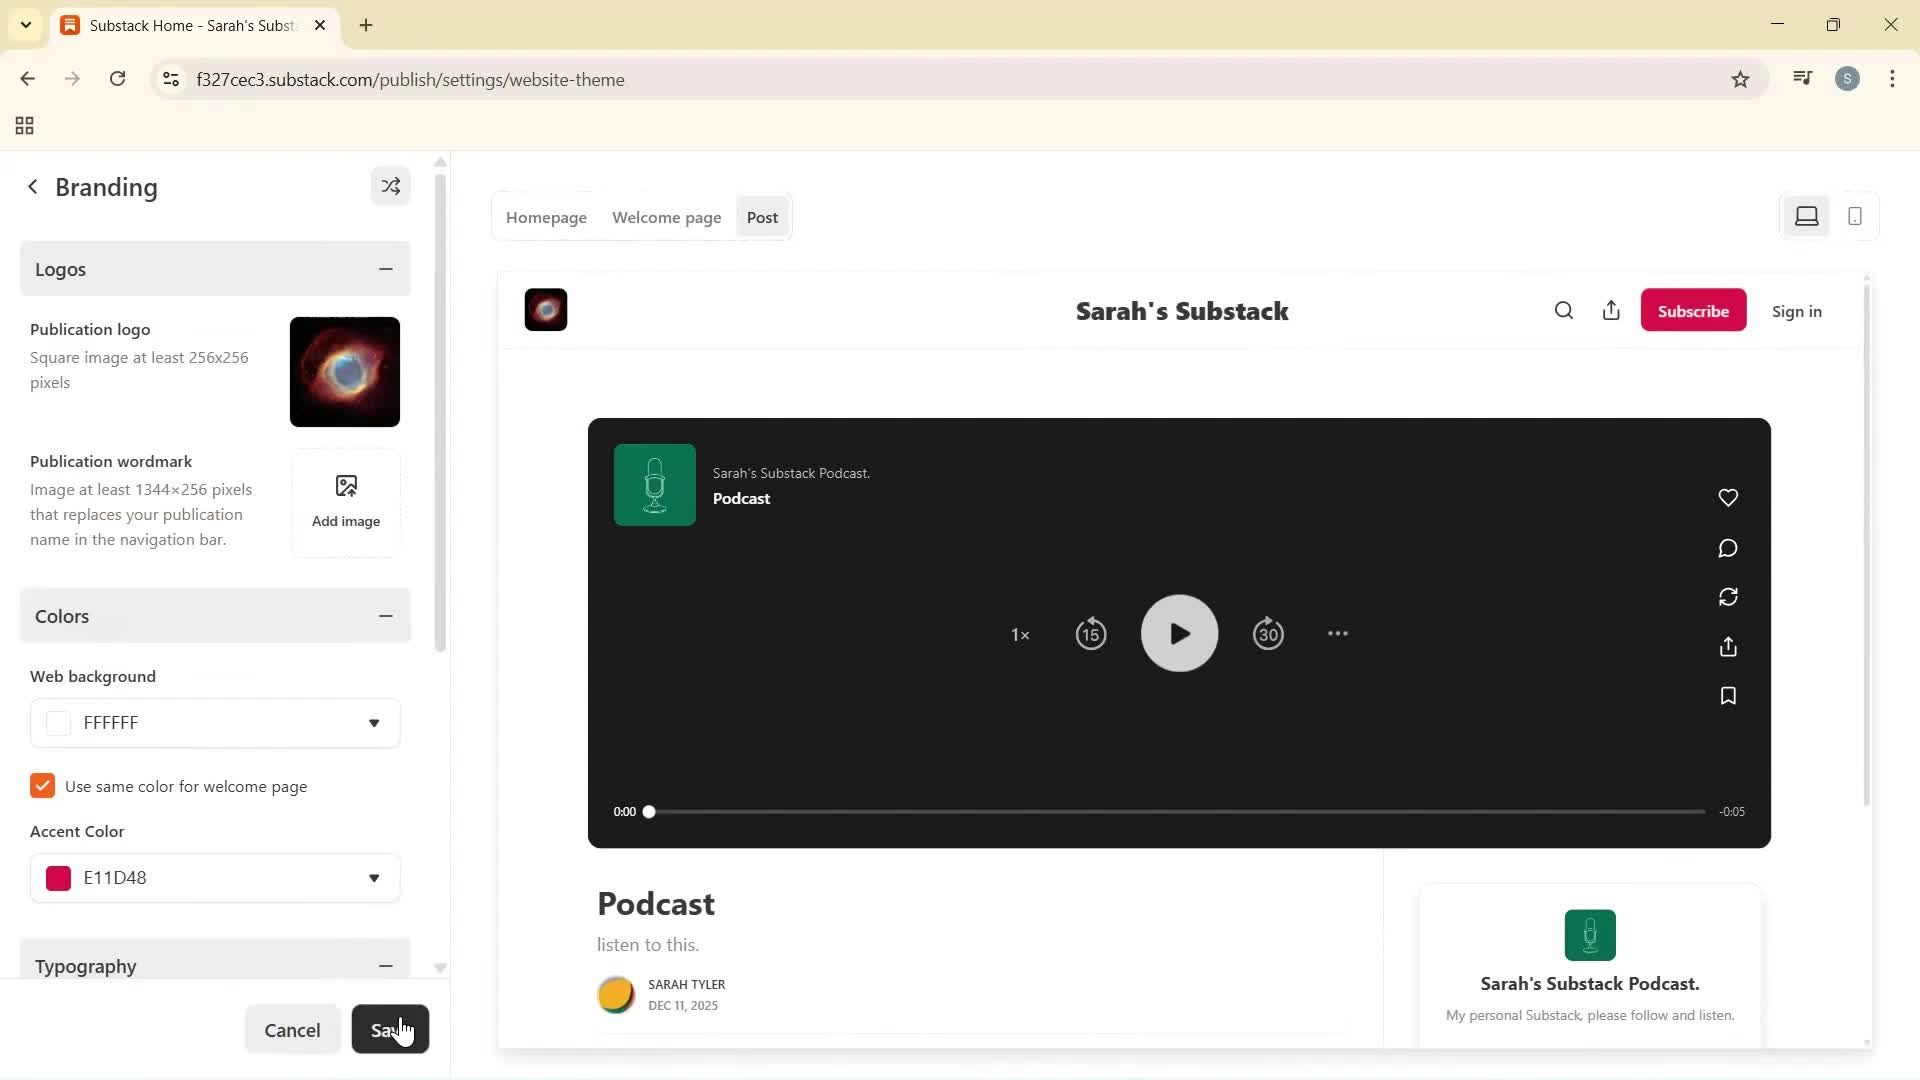Image resolution: width=1920 pixels, height=1080 pixels.
Task: Click the shuffle theme icon beside Branding
Action: [x=390, y=187]
